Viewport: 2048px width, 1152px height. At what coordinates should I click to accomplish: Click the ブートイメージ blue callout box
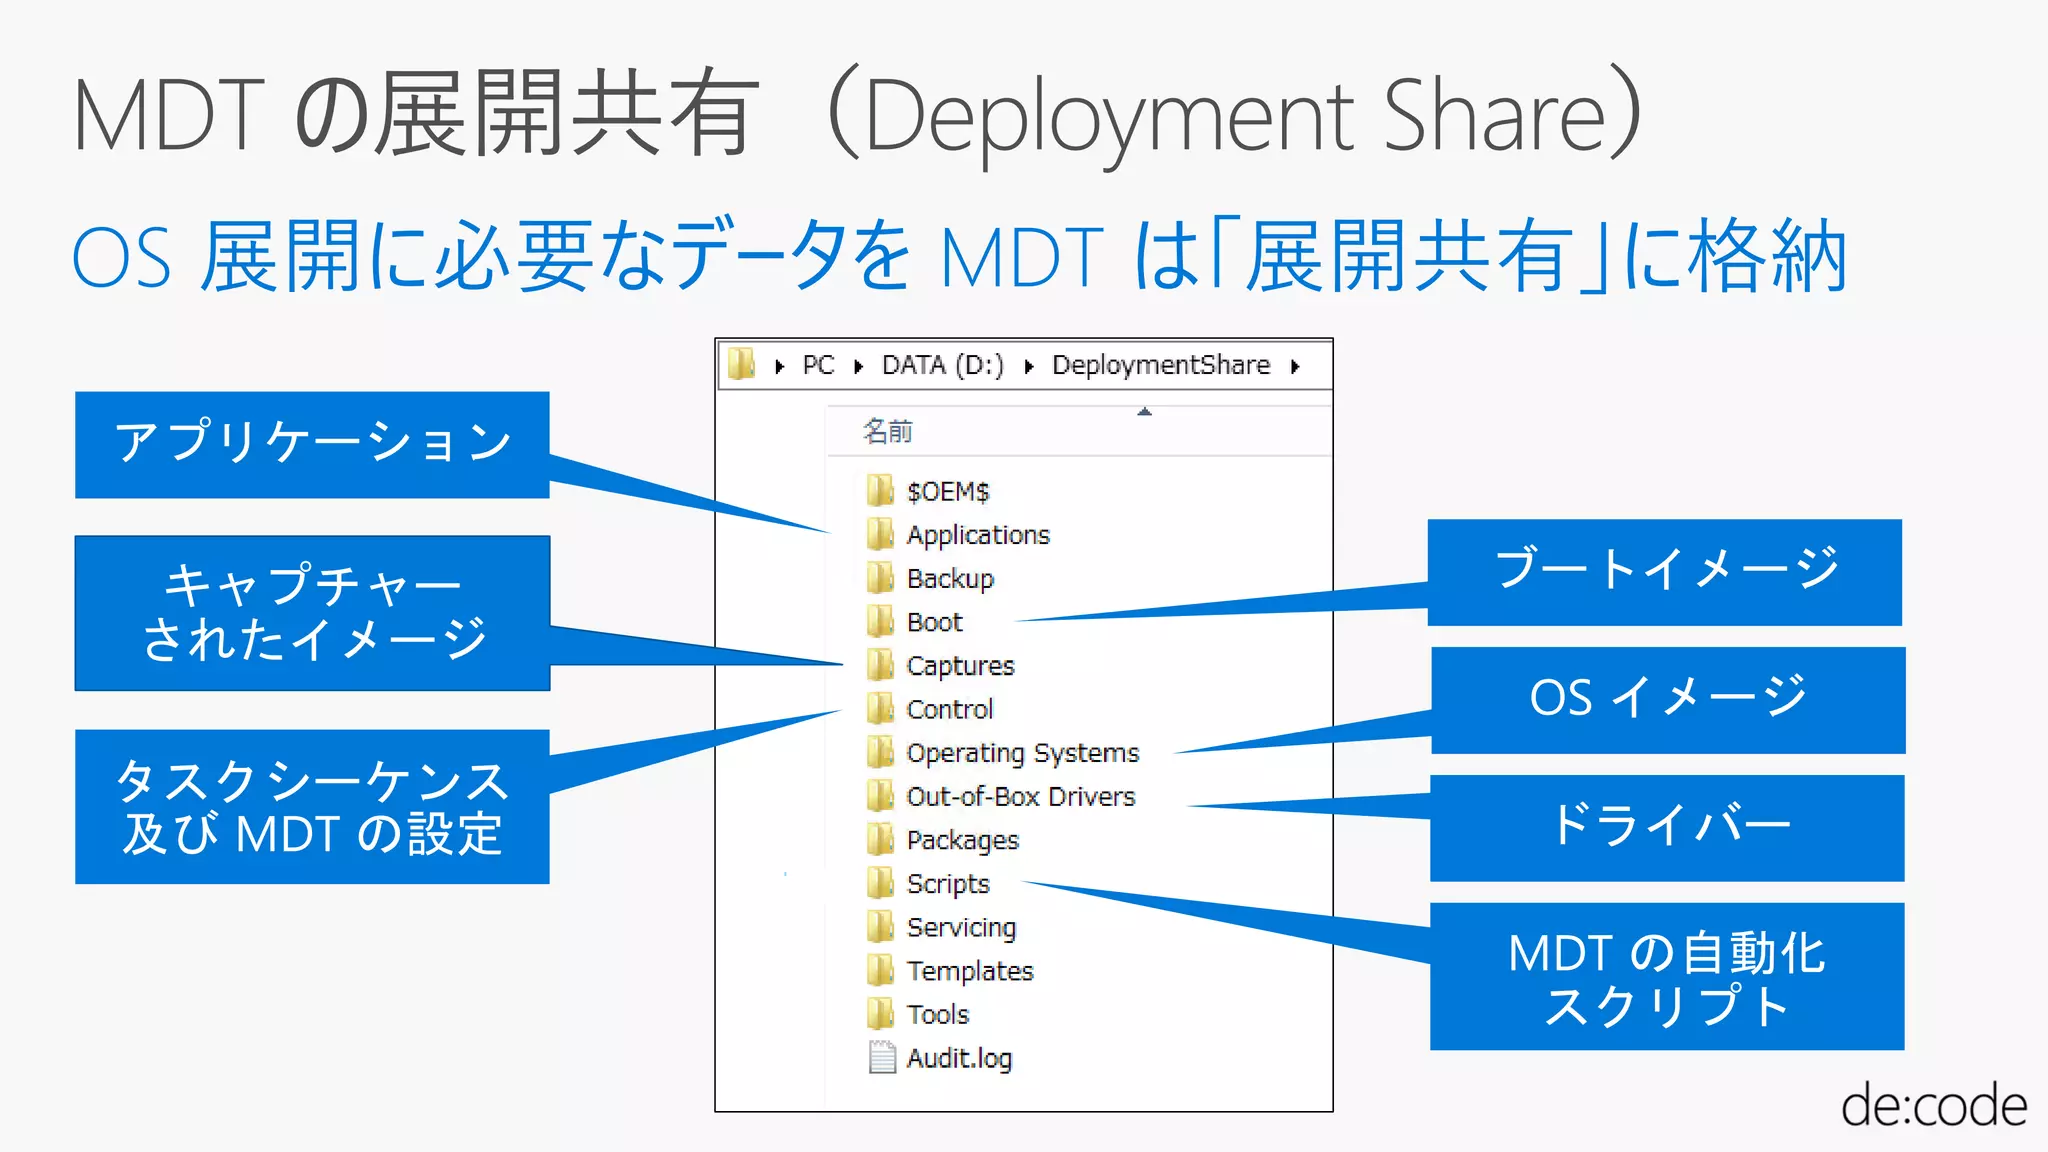pos(1664,571)
